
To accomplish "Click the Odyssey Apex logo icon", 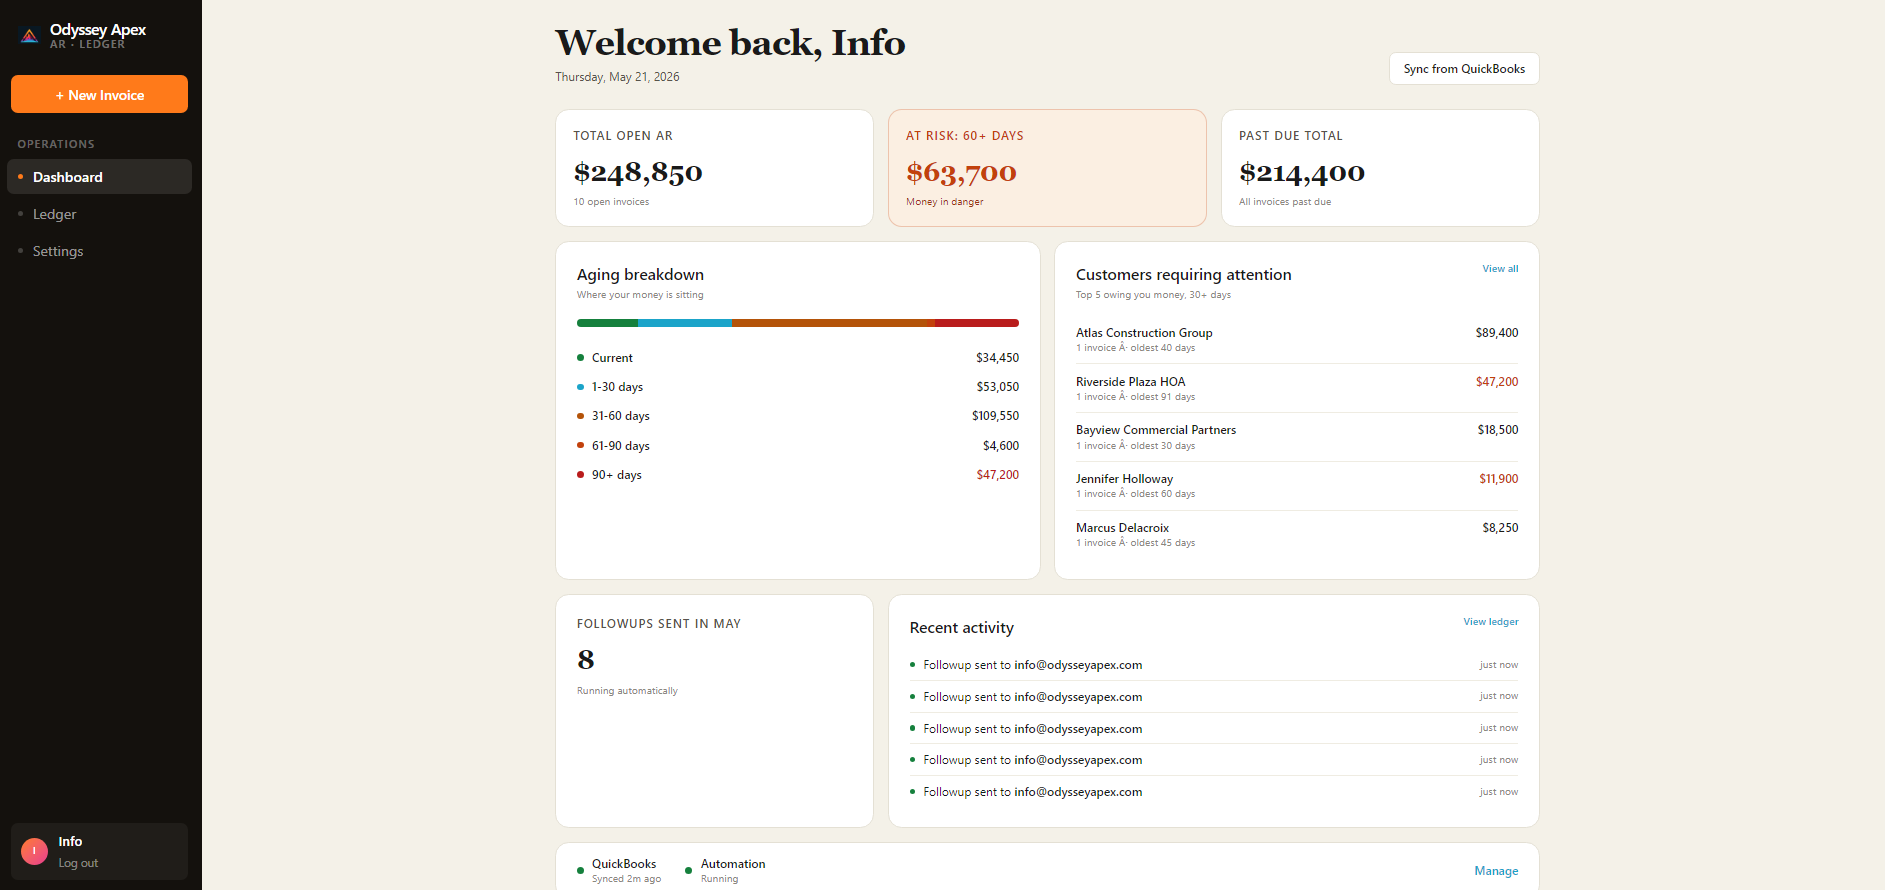I will coord(30,36).
